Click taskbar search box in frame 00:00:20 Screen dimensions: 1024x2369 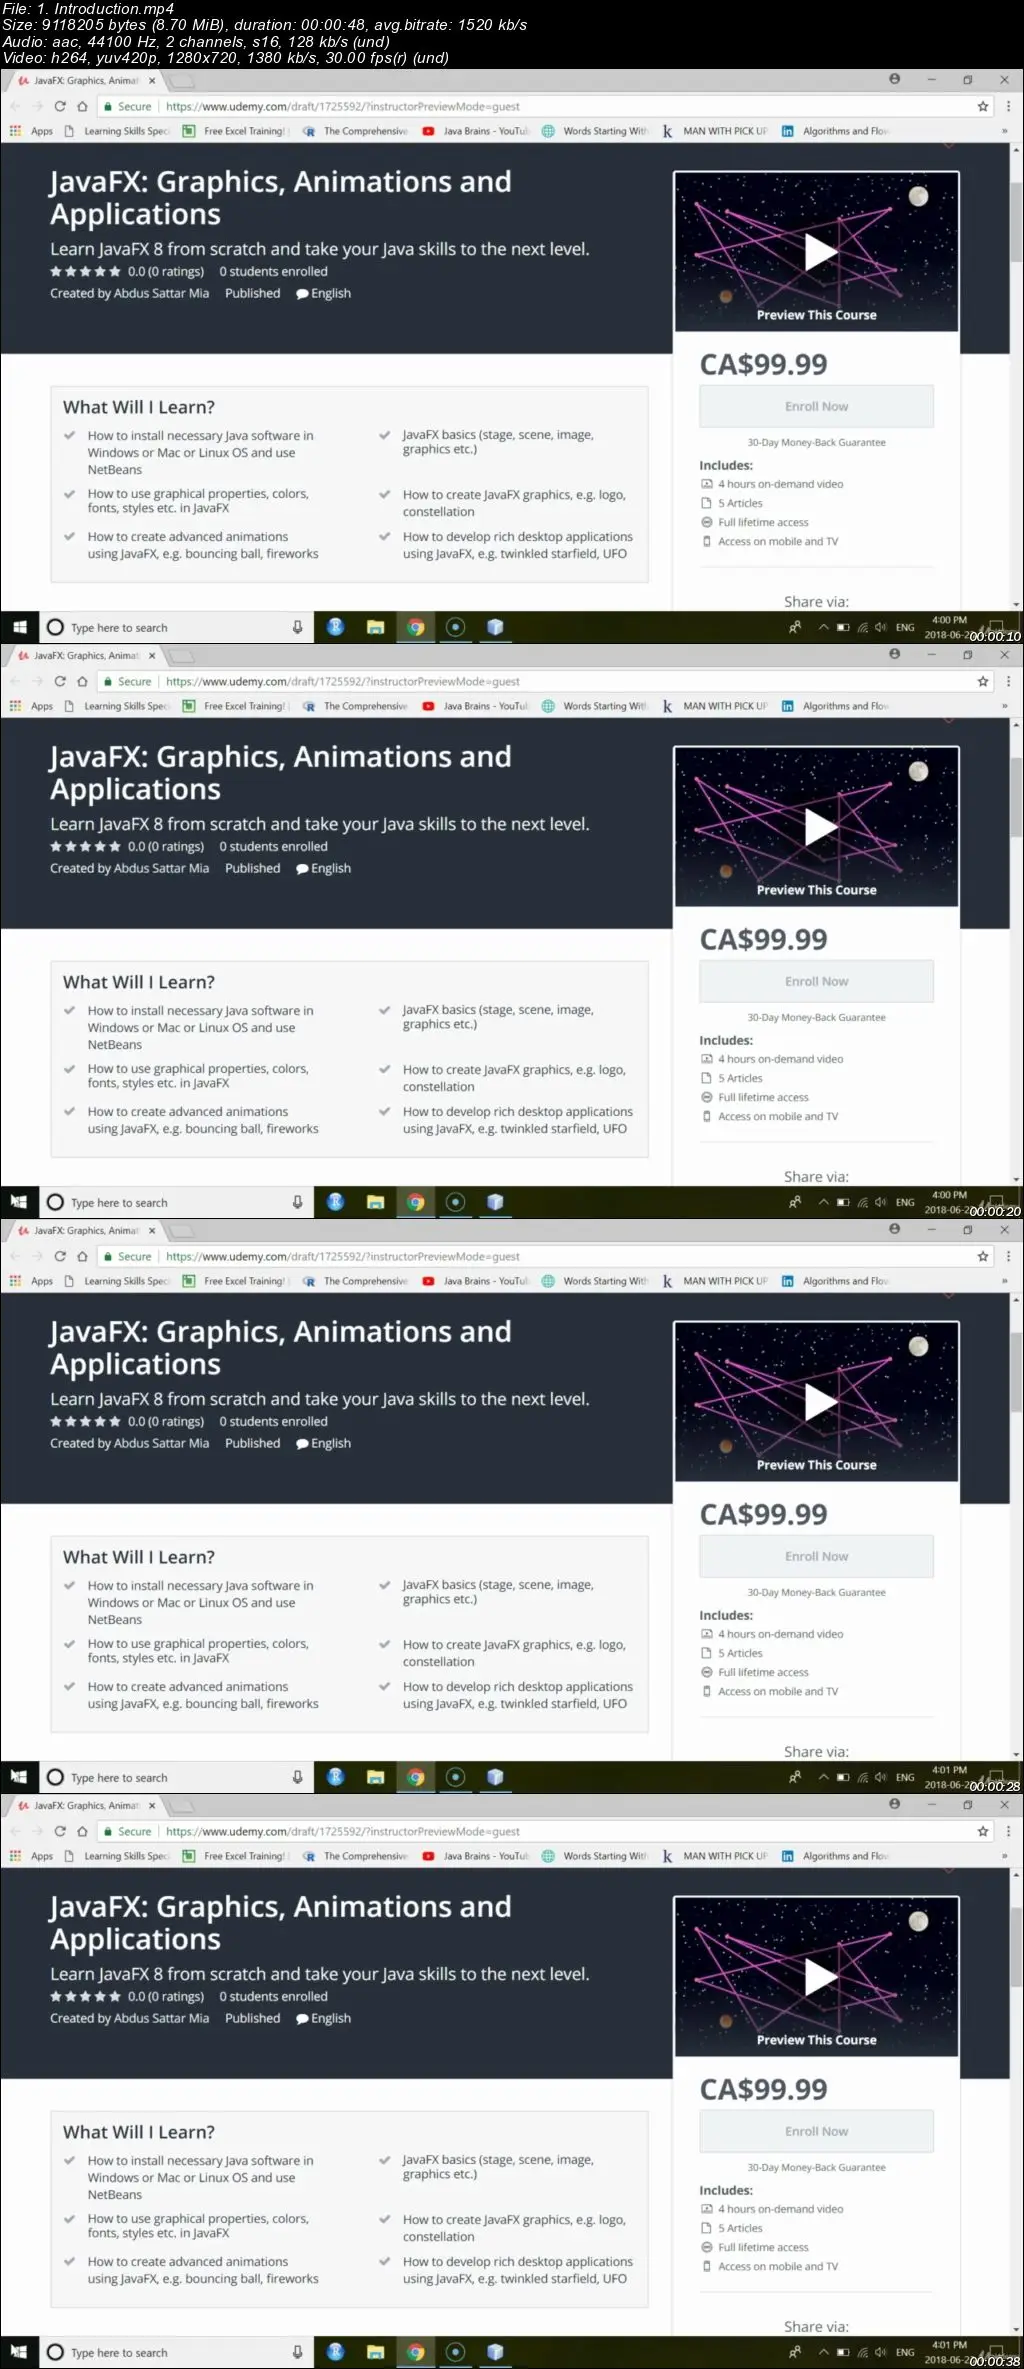[177, 1202]
